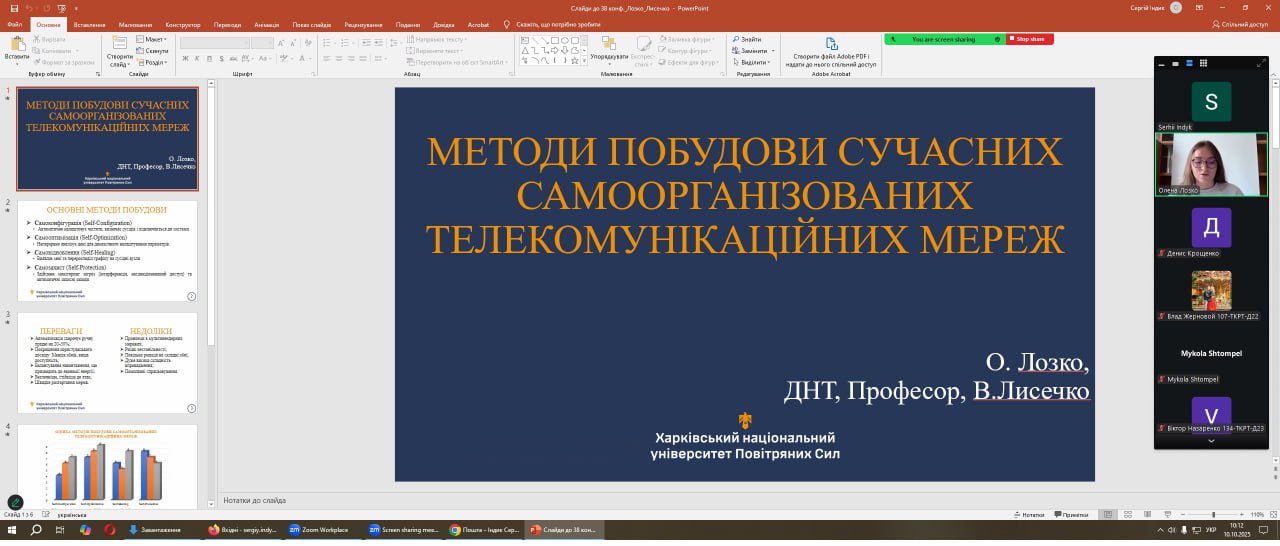This screenshot has width=1280, height=546.
Task: Toggle Comments (Примітки) pane in status bar
Action: pyautogui.click(x=1073, y=514)
